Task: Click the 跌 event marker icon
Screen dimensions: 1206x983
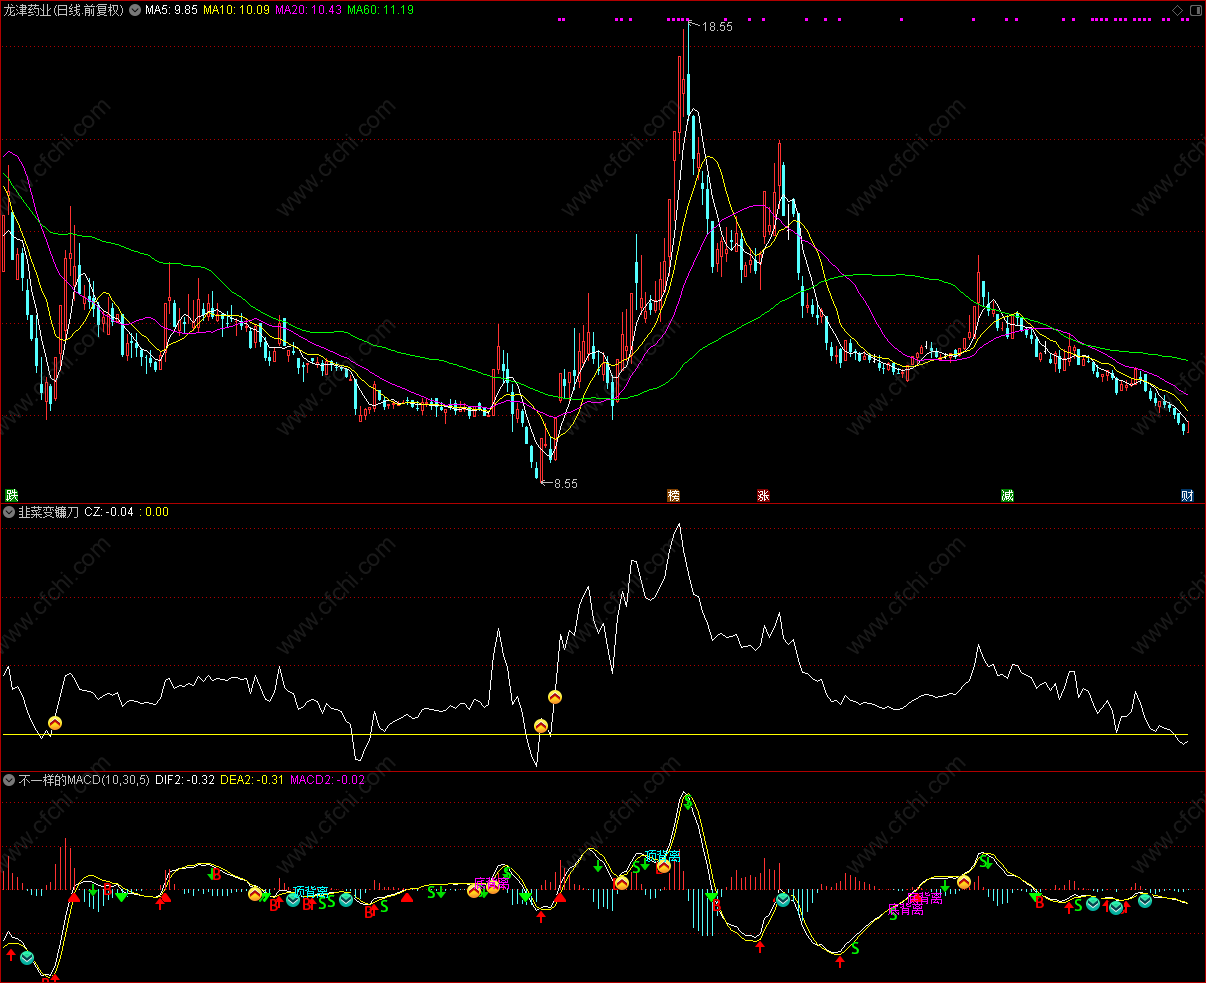Action: 11,495
